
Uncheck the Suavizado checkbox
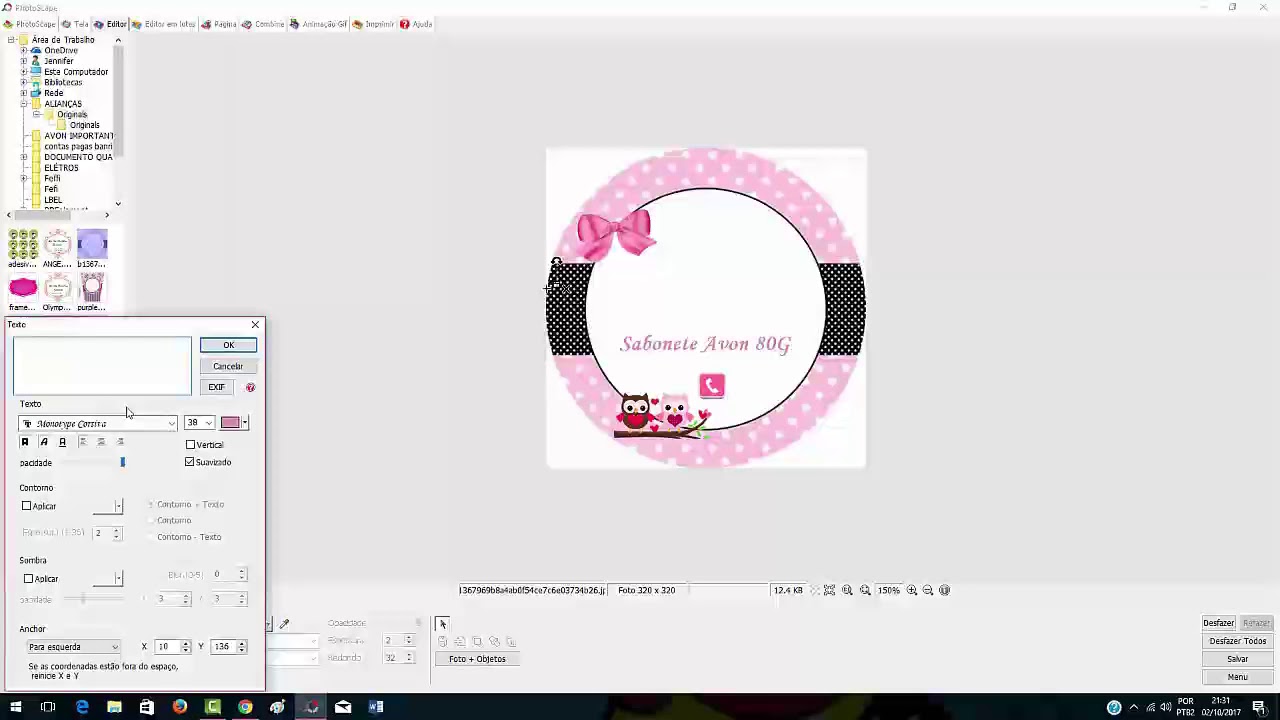point(190,462)
